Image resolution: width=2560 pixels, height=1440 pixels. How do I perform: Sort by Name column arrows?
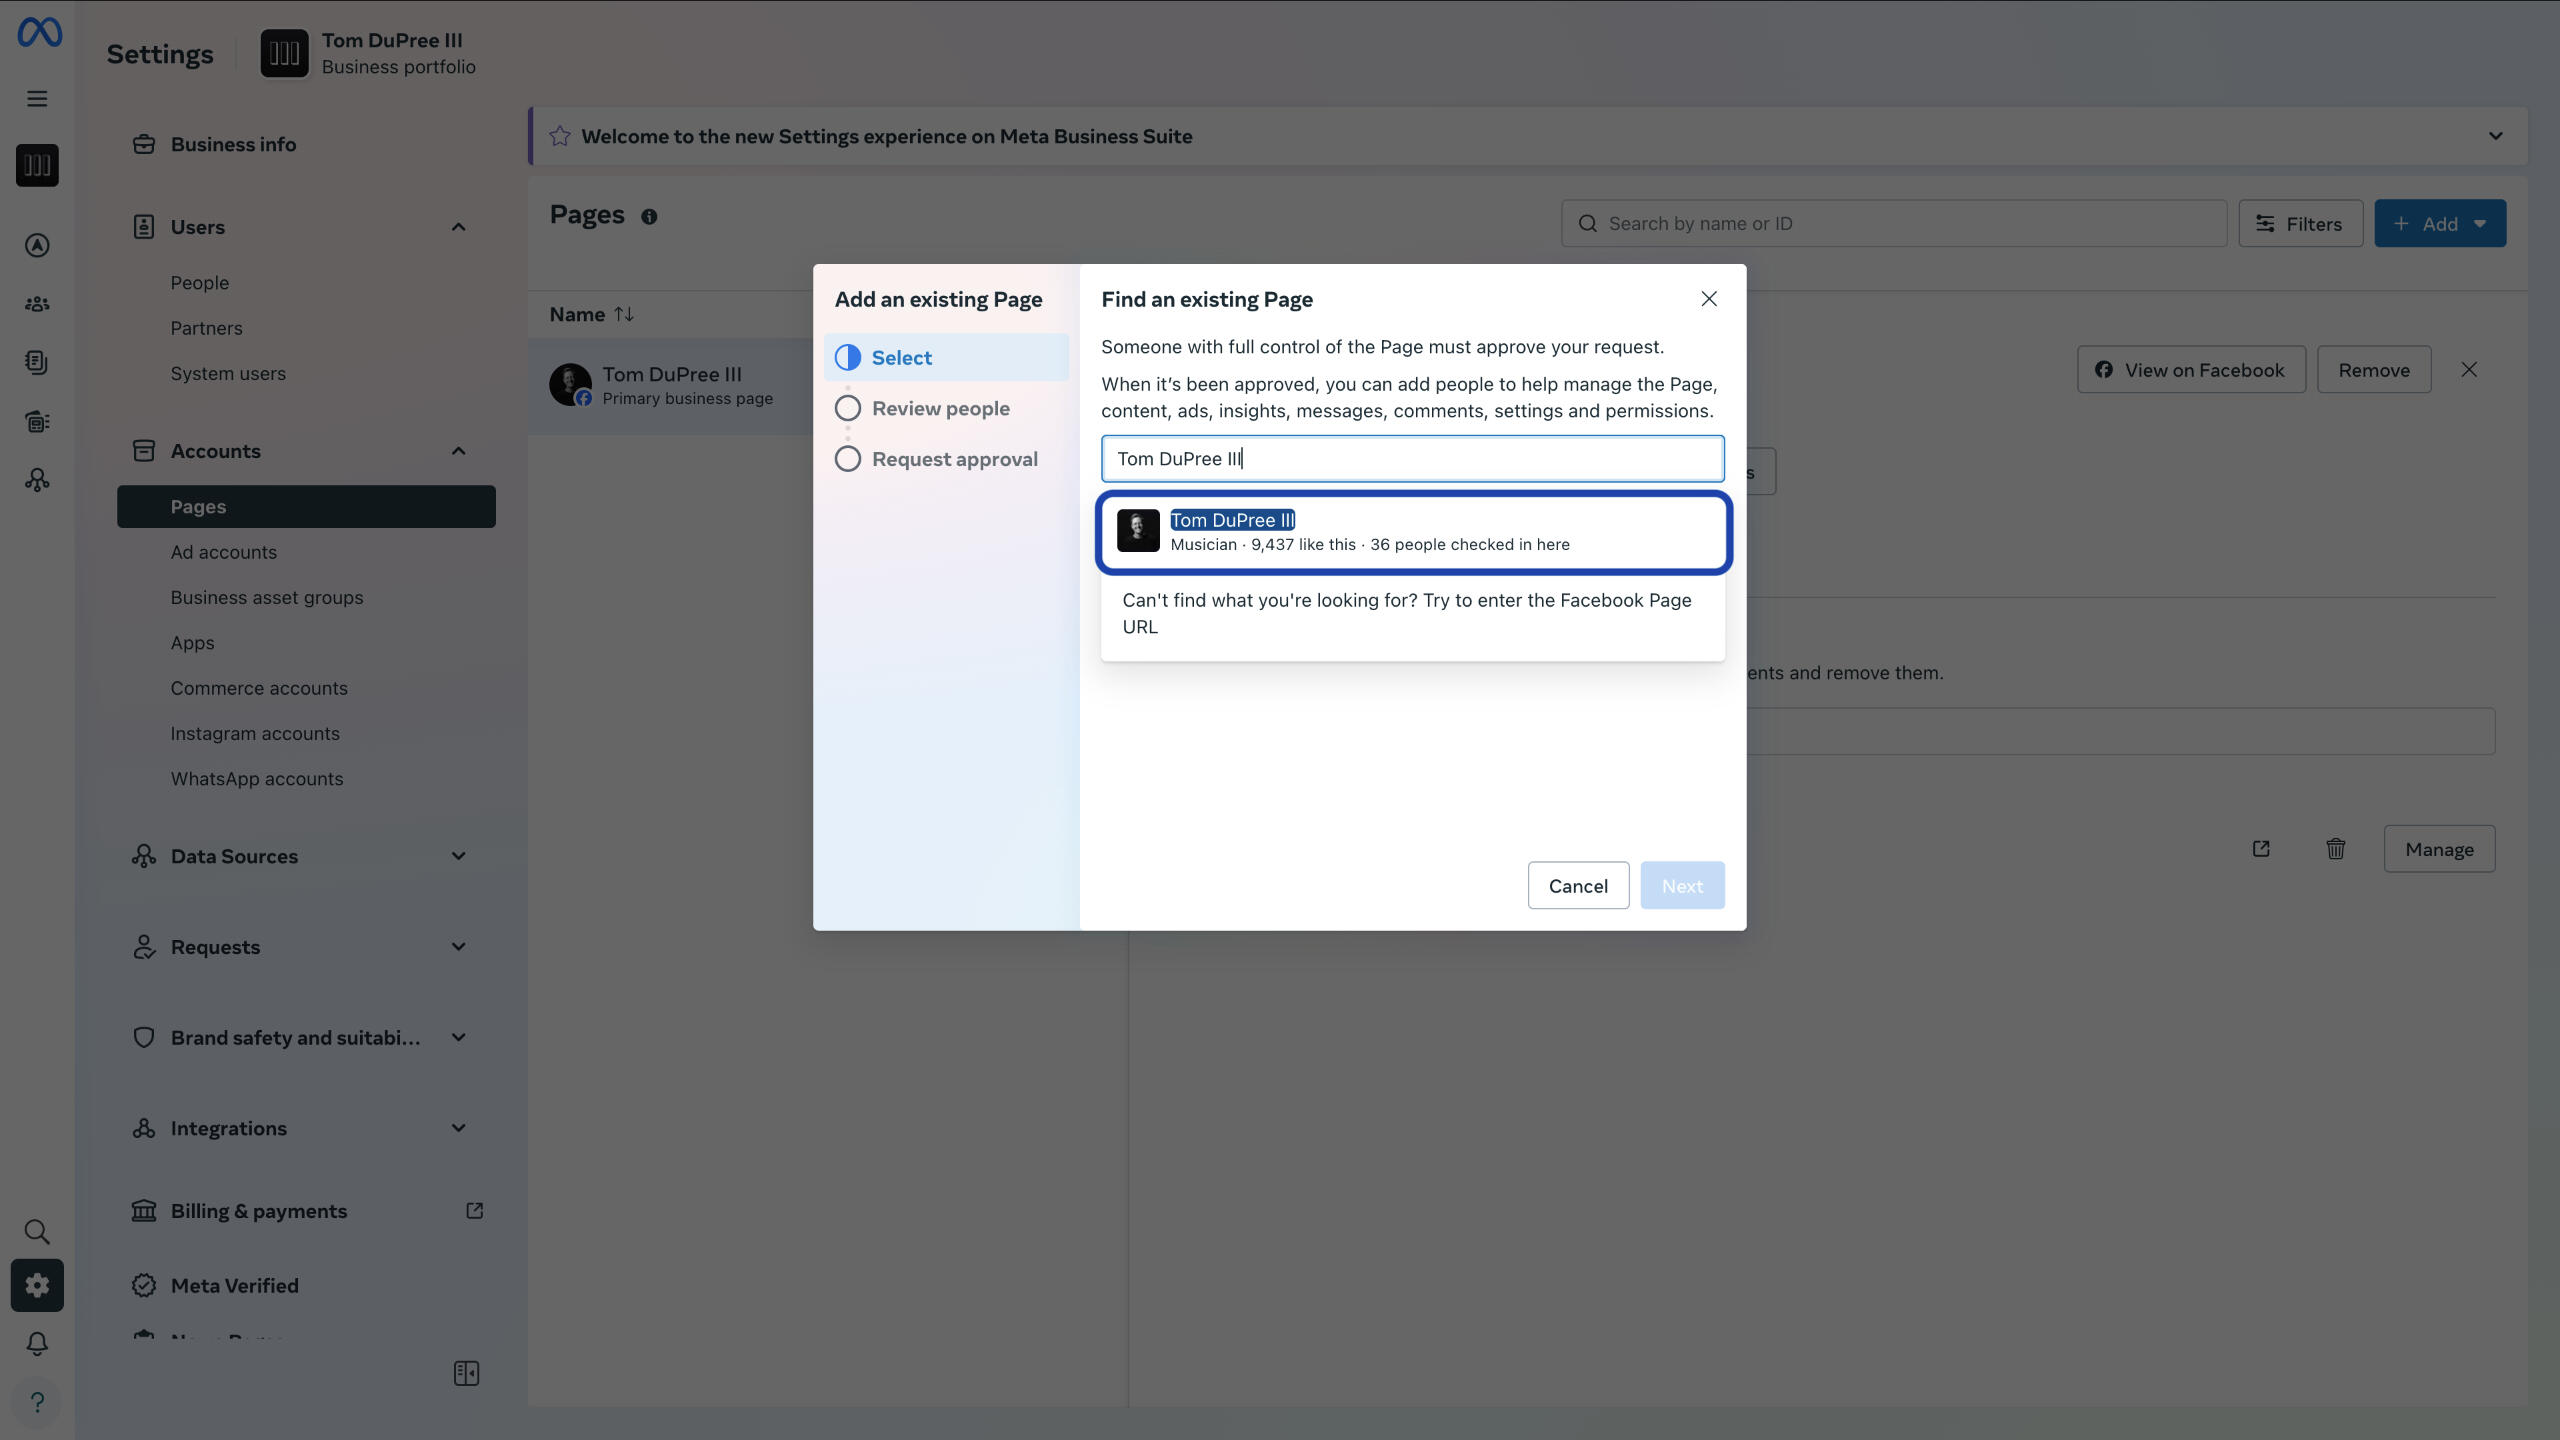624,314
